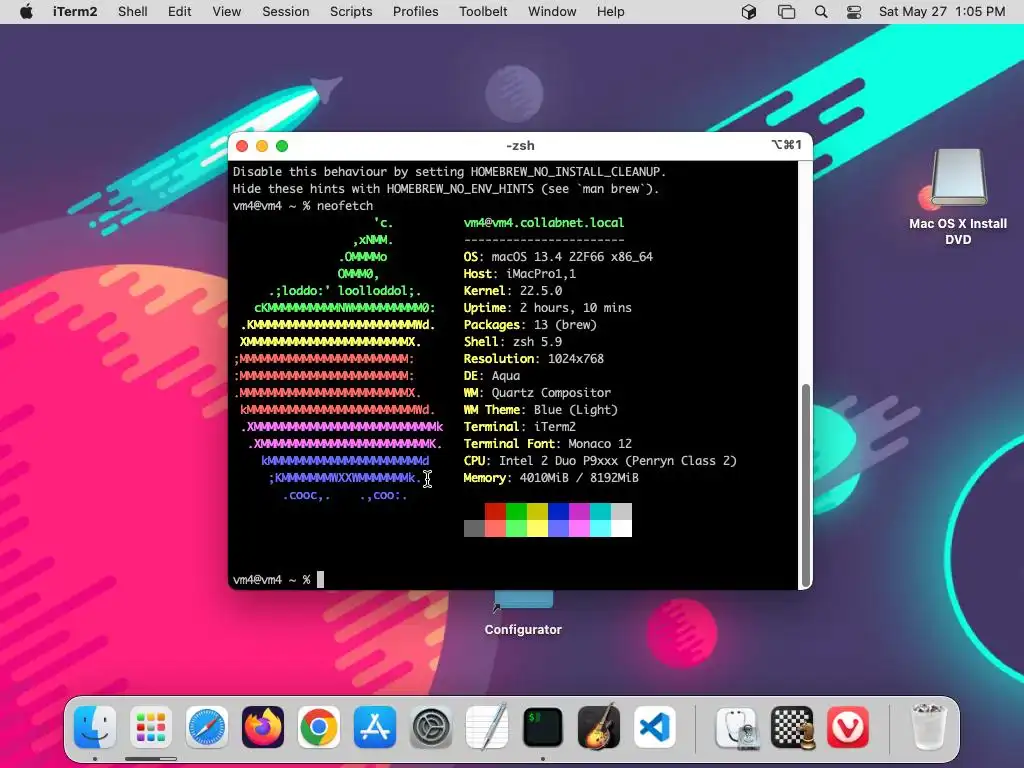Launch Chess from the Dock
Viewport: 1024px width, 768px height.
(x=793, y=727)
